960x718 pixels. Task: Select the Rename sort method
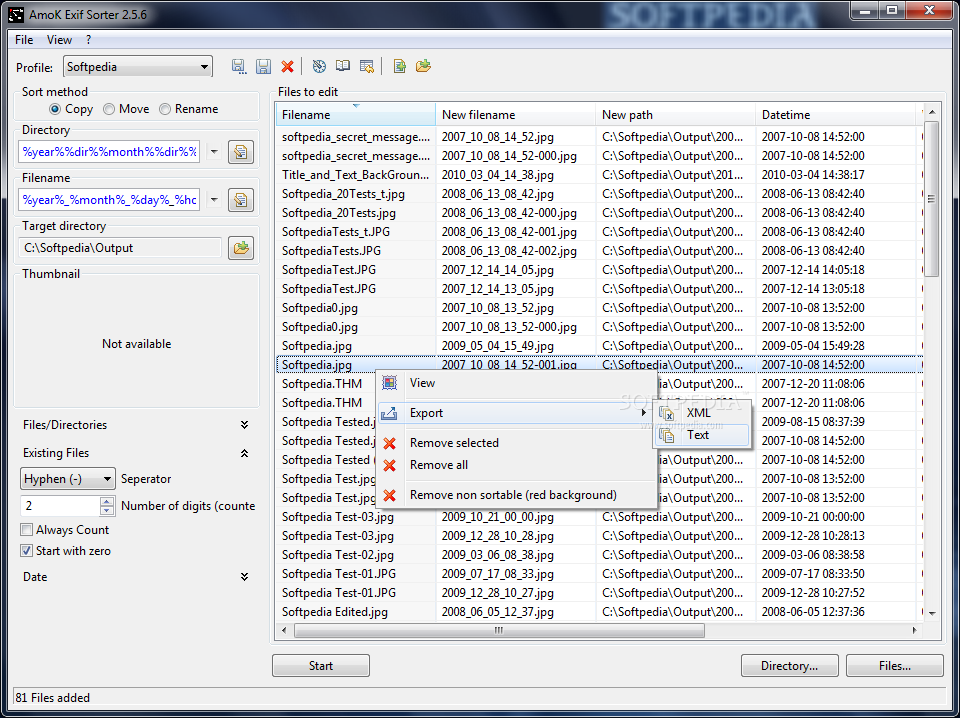tap(165, 109)
